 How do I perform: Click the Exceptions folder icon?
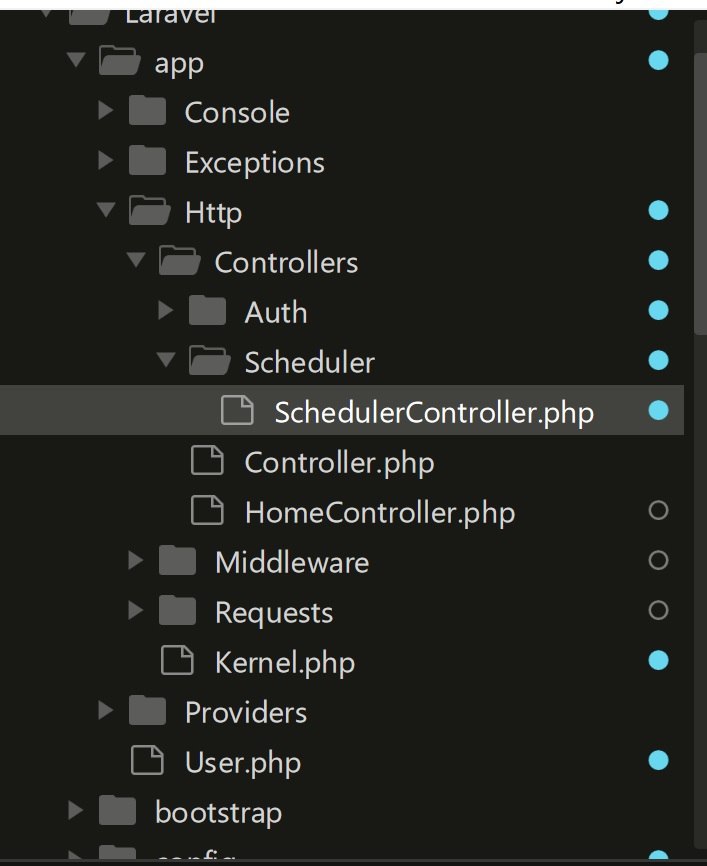point(147,160)
